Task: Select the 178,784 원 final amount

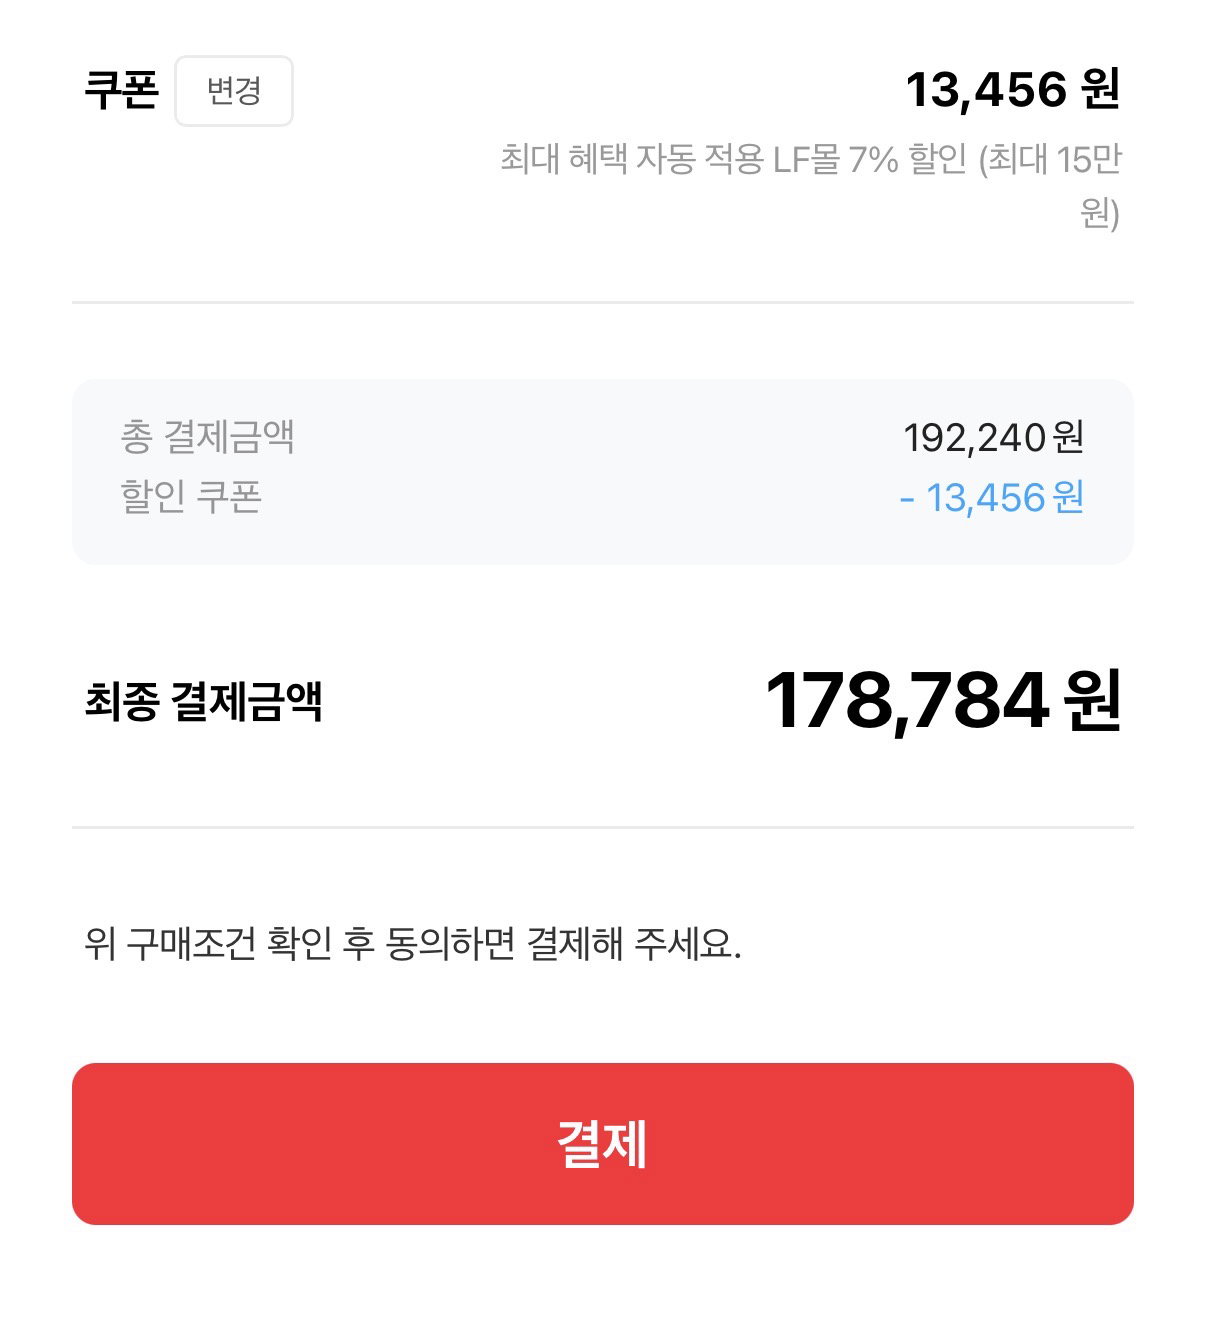Action: [942, 701]
